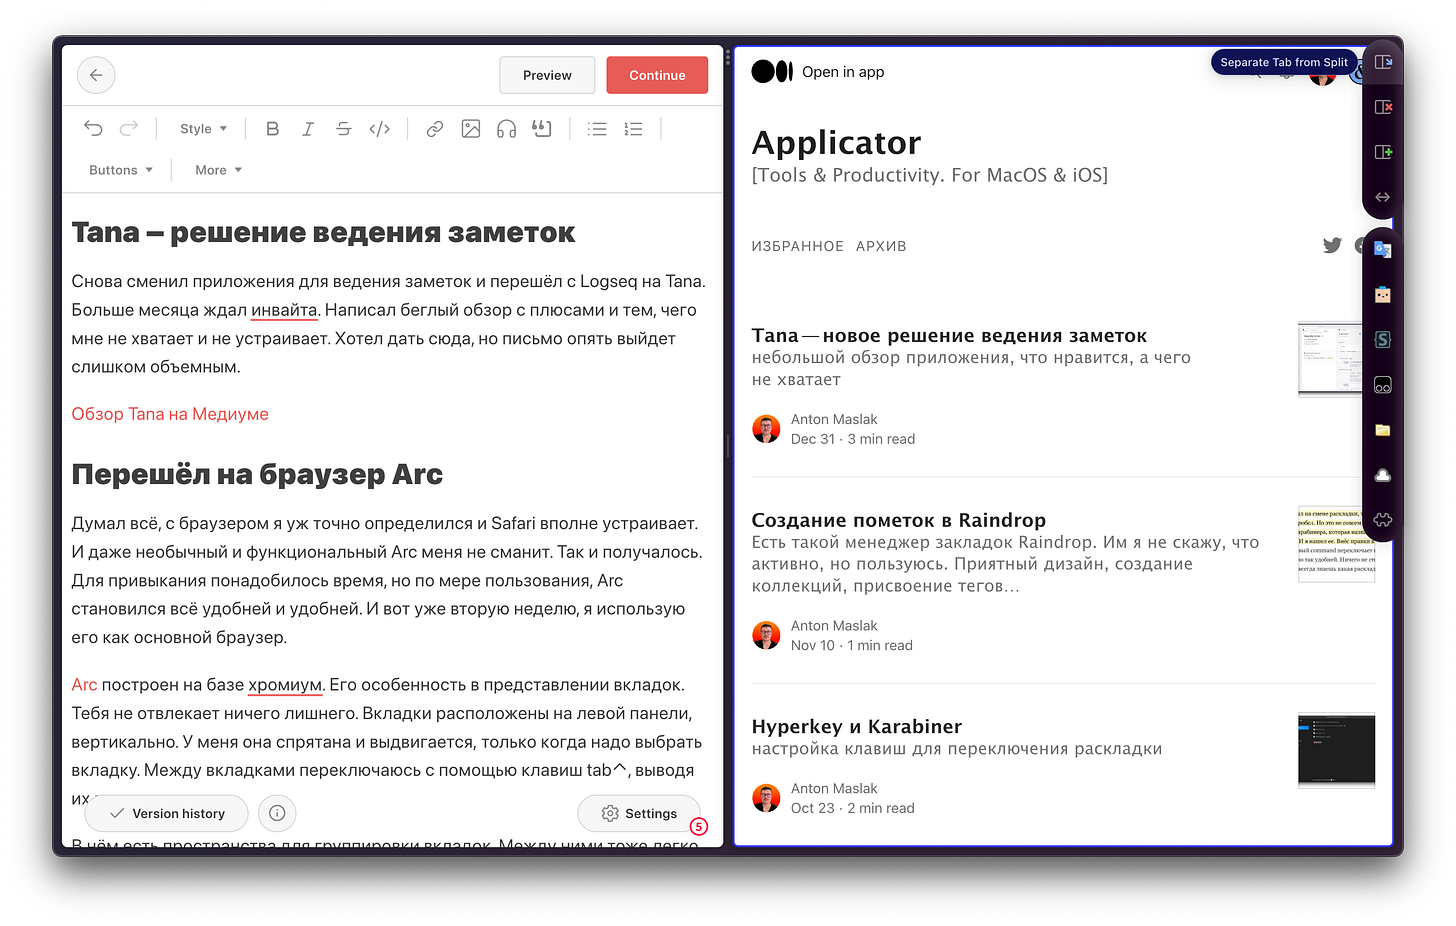The image size is (1456, 926).
Task: Open the Hyperkey article thumbnail
Action: tap(1336, 750)
